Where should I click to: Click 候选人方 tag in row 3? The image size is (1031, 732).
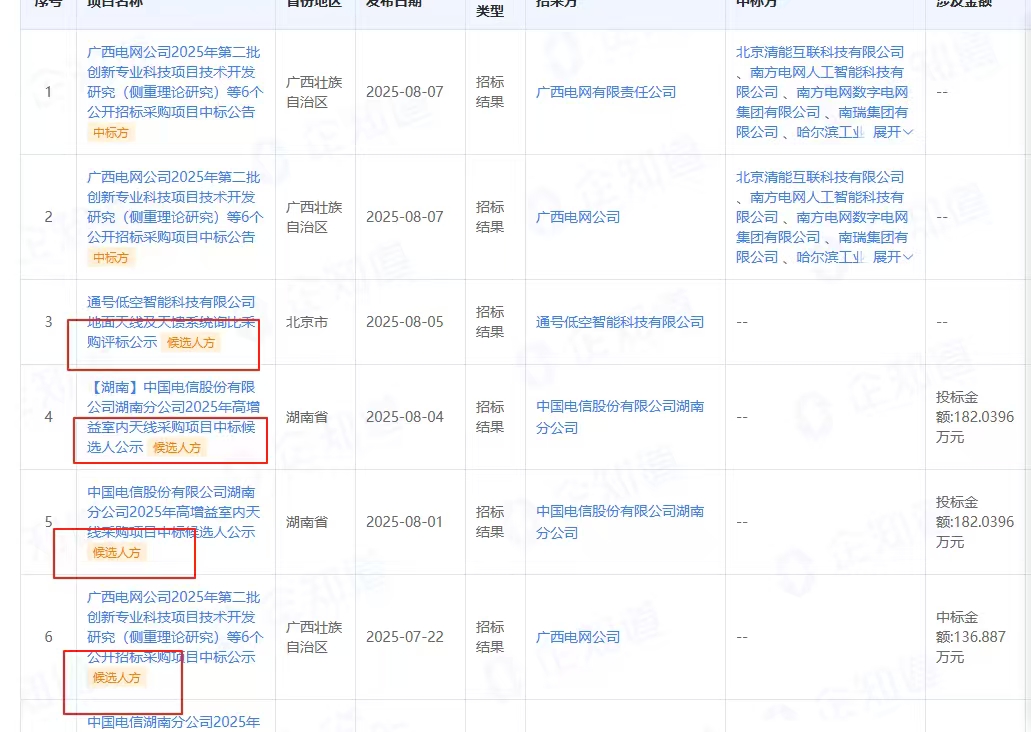[x=191, y=343]
